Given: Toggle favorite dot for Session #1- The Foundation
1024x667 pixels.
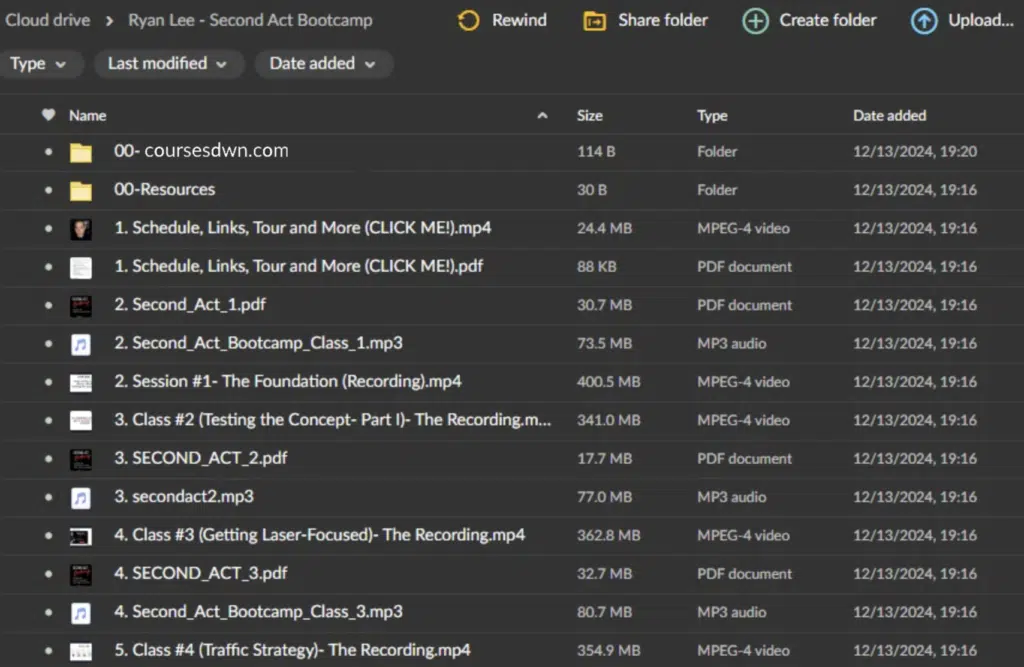Looking at the screenshot, I should (48, 382).
